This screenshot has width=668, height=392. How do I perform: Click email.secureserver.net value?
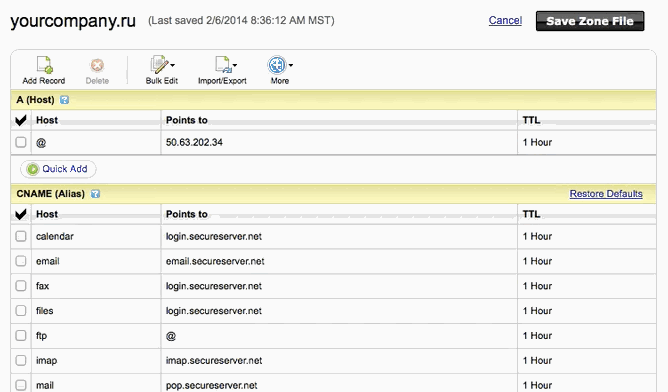click(x=215, y=261)
